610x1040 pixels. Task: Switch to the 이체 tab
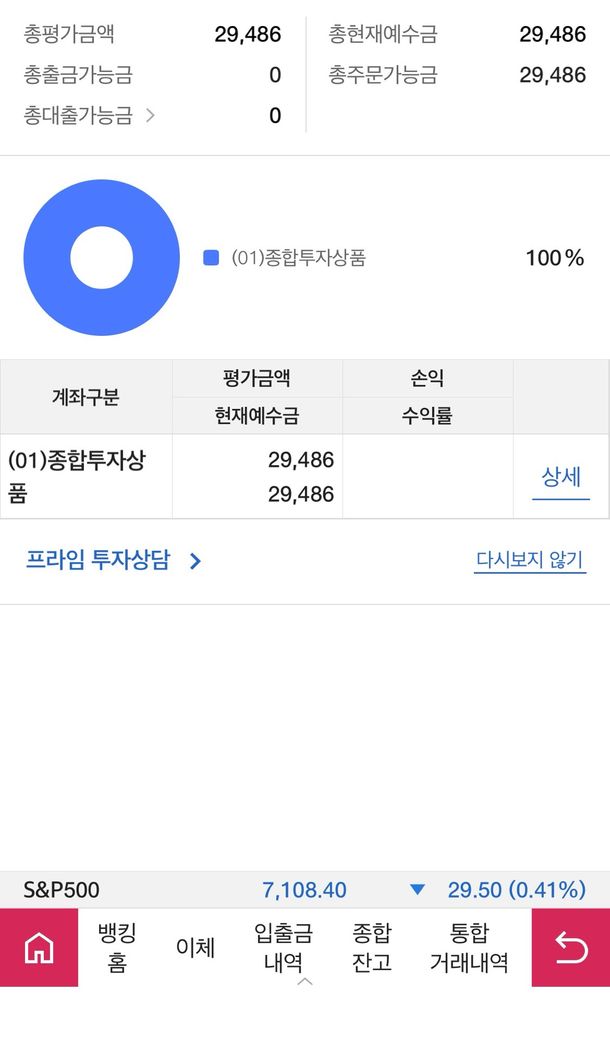[x=195, y=947]
